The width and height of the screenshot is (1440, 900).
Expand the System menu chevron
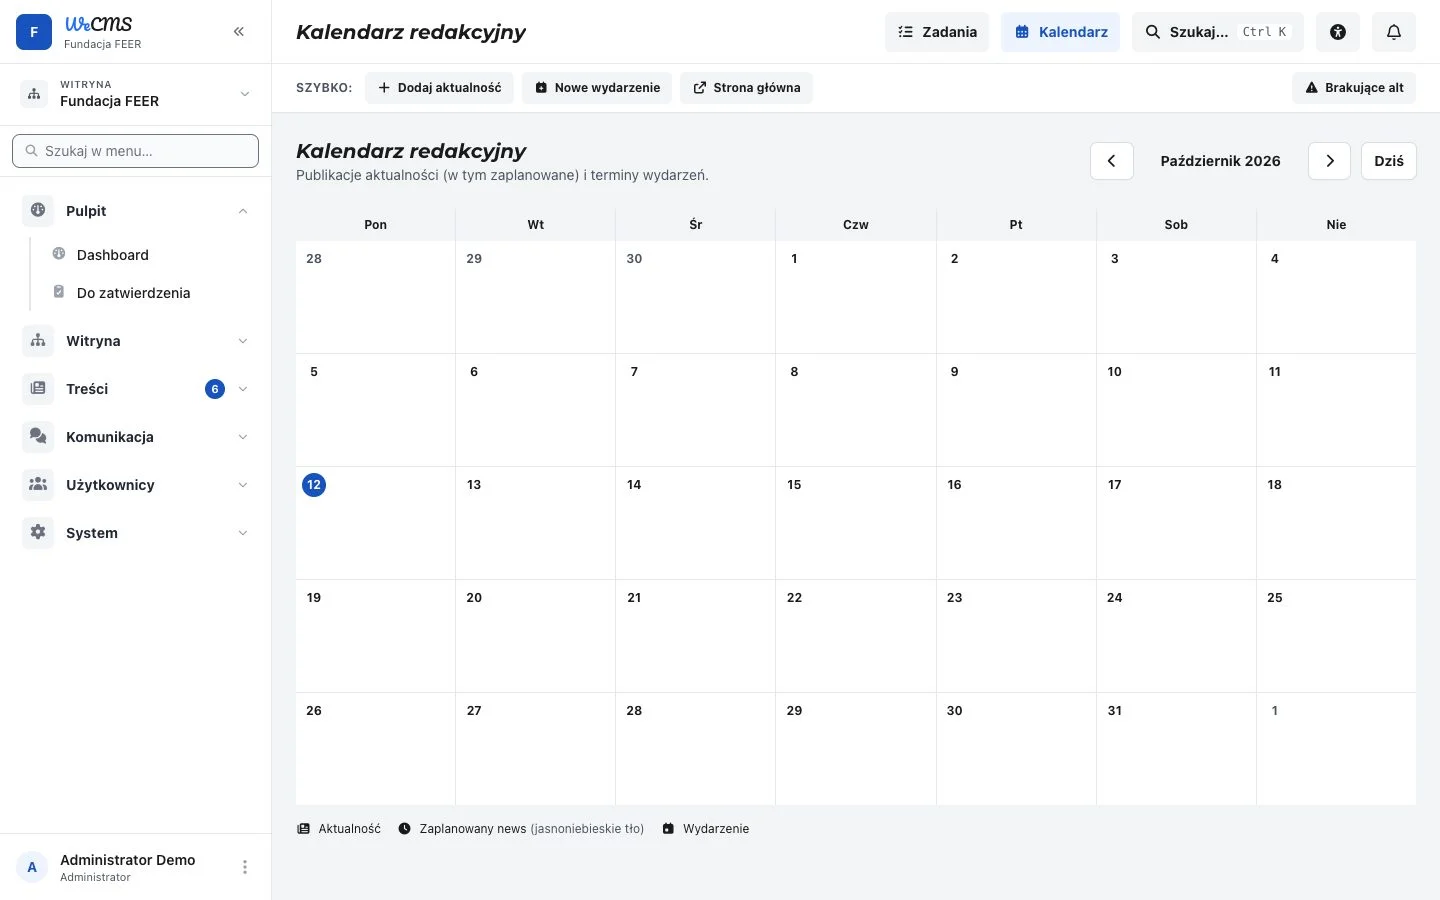(x=243, y=533)
